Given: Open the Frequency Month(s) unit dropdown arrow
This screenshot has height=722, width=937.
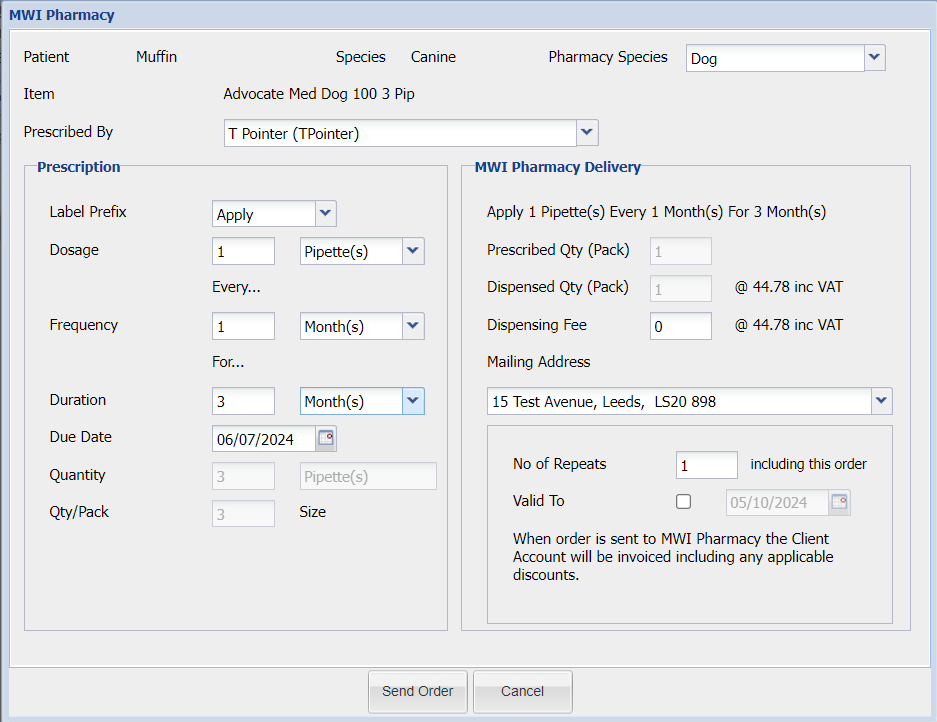Looking at the screenshot, I should pos(413,326).
